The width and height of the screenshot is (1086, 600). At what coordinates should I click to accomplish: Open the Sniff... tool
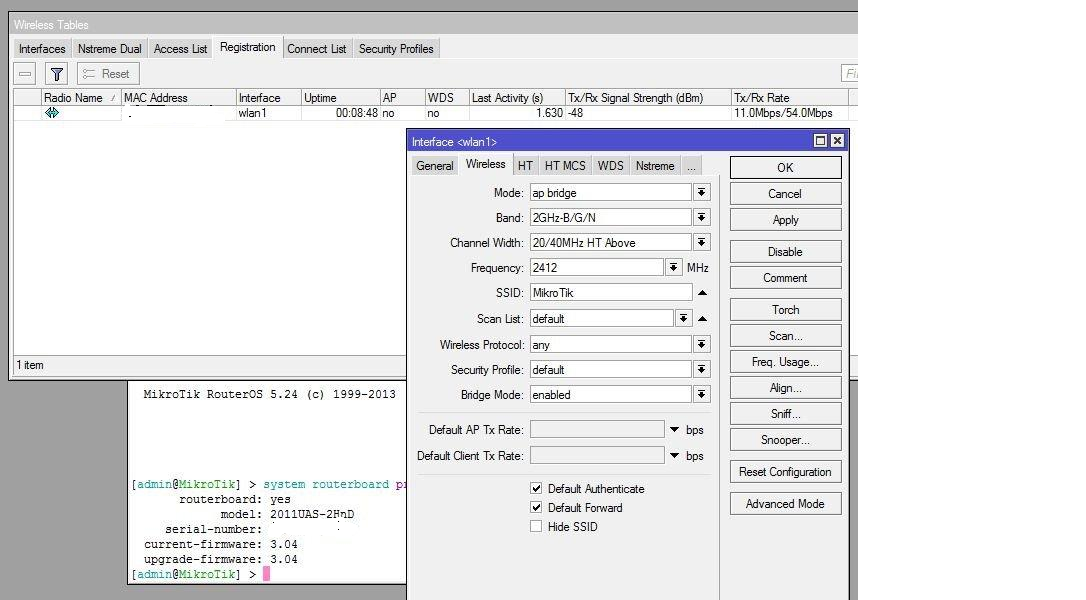click(x=785, y=414)
